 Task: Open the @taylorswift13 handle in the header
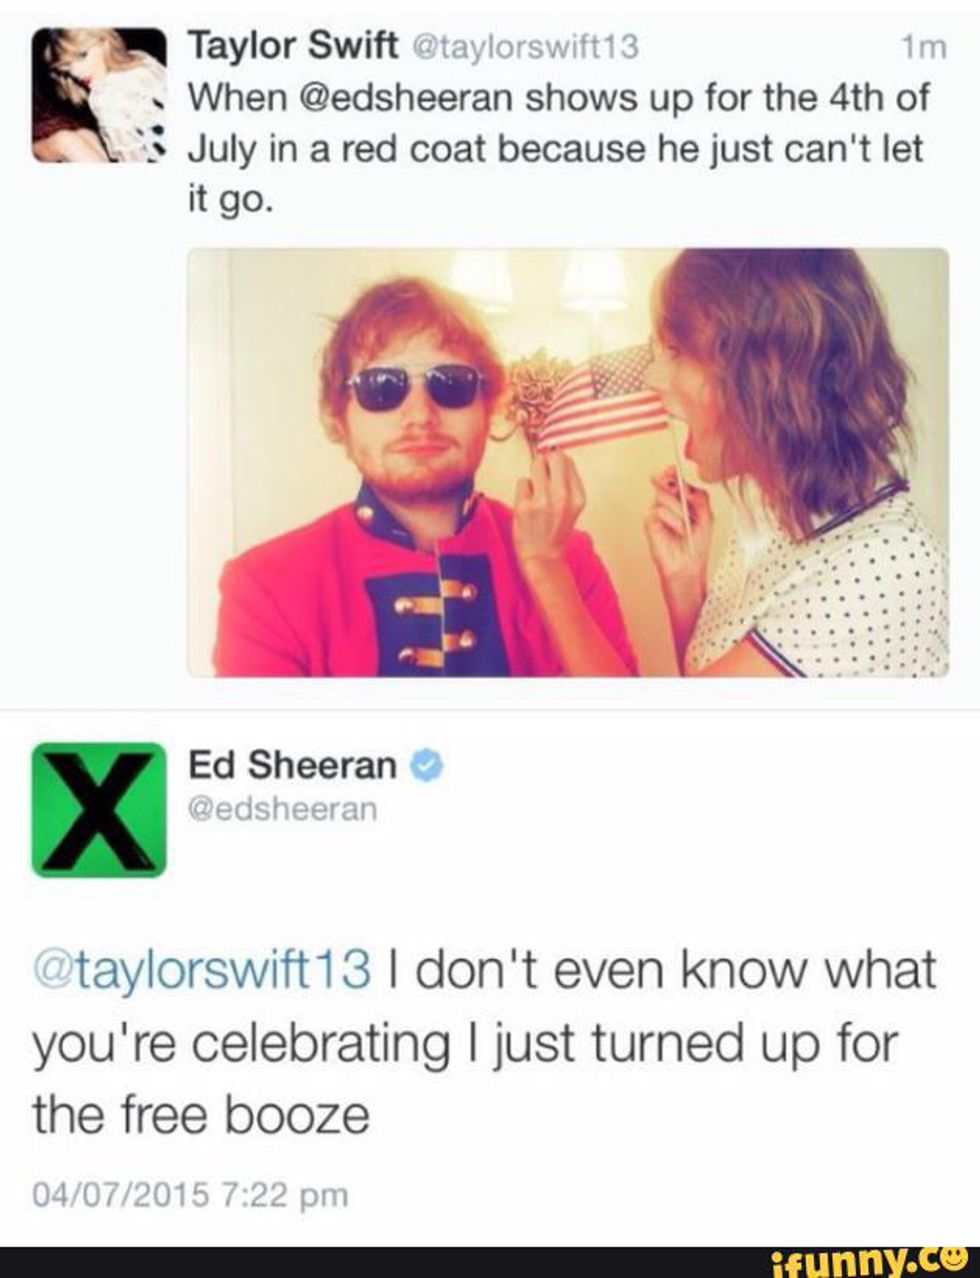[x=516, y=46]
